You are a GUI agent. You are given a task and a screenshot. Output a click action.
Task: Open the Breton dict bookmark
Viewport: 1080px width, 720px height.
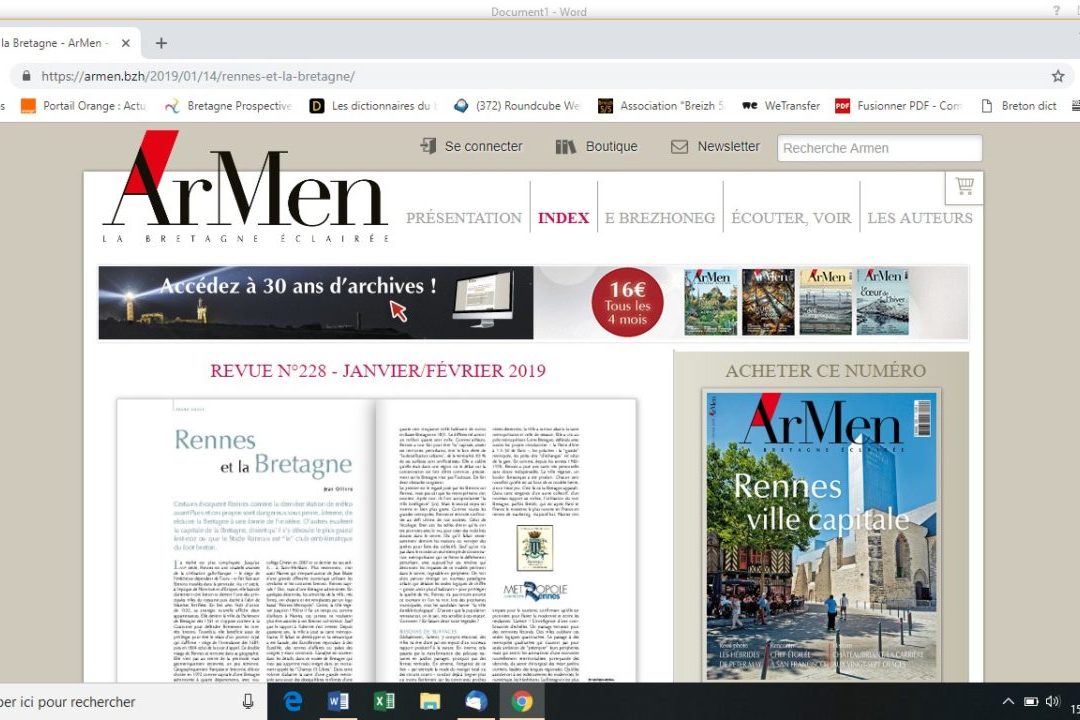click(x=1019, y=106)
